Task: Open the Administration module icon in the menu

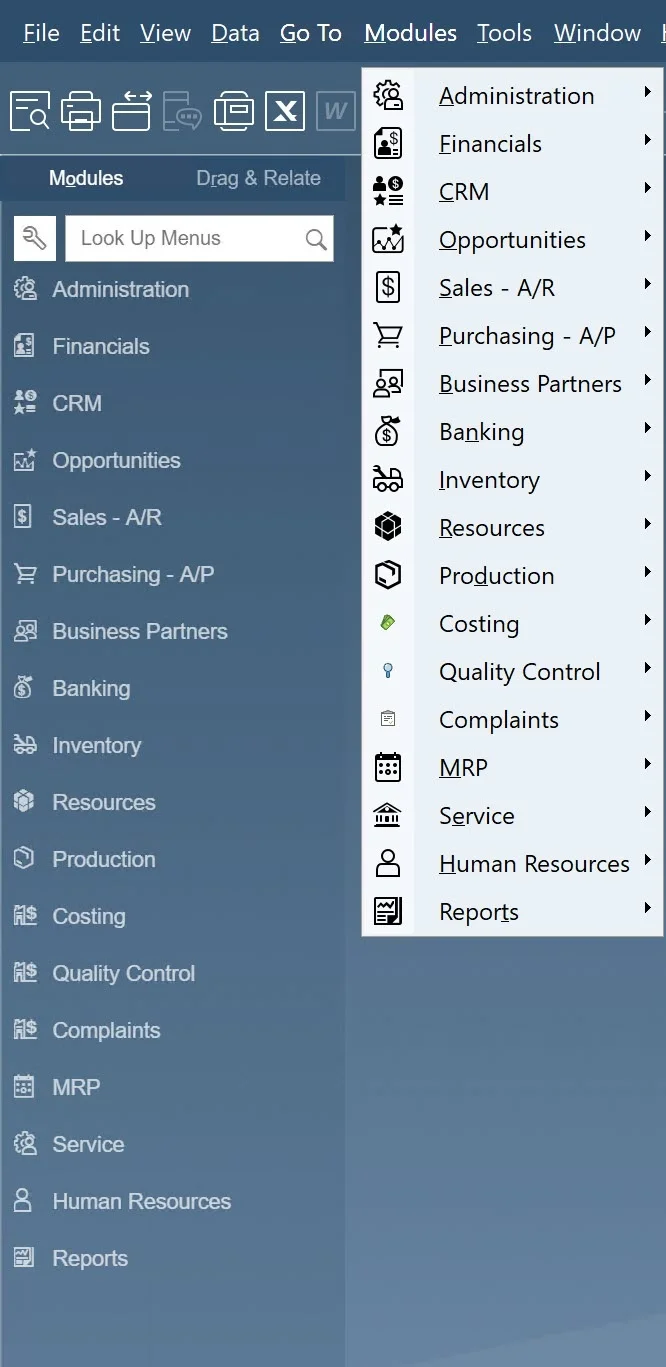Action: click(x=387, y=94)
